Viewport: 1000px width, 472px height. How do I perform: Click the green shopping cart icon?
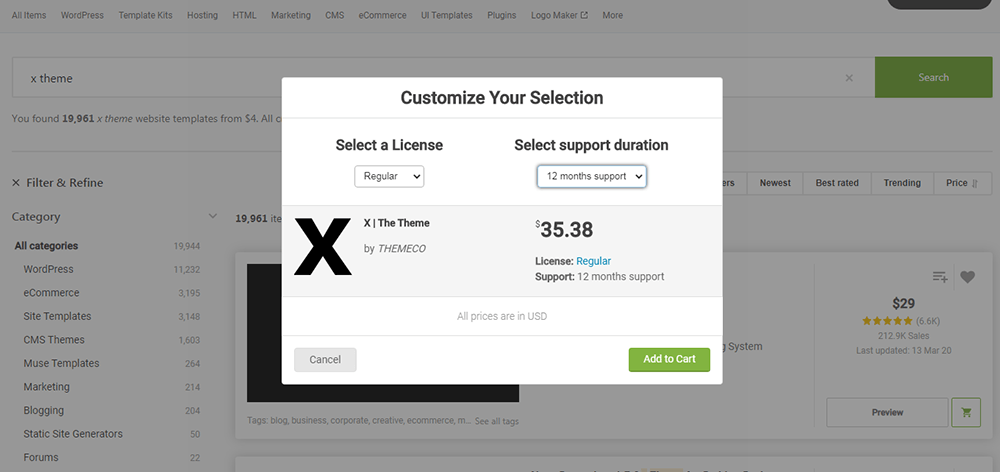(x=966, y=412)
